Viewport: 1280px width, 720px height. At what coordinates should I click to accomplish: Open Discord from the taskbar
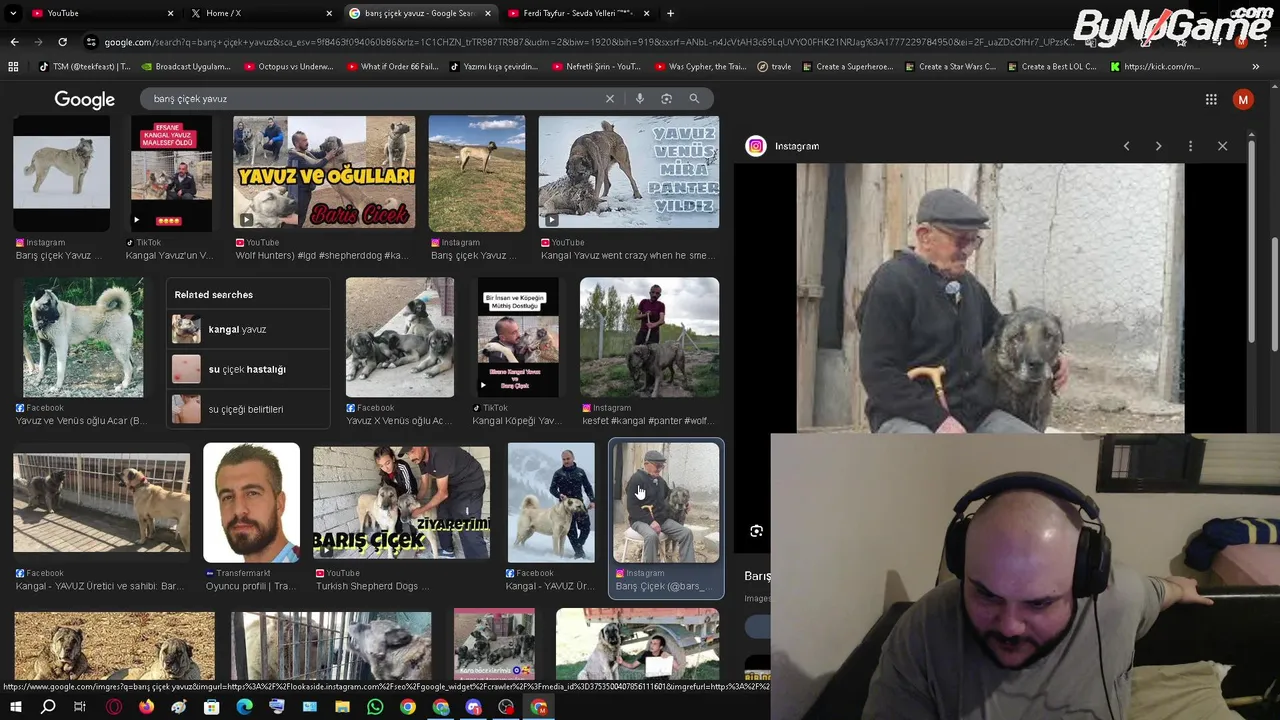click(x=473, y=708)
